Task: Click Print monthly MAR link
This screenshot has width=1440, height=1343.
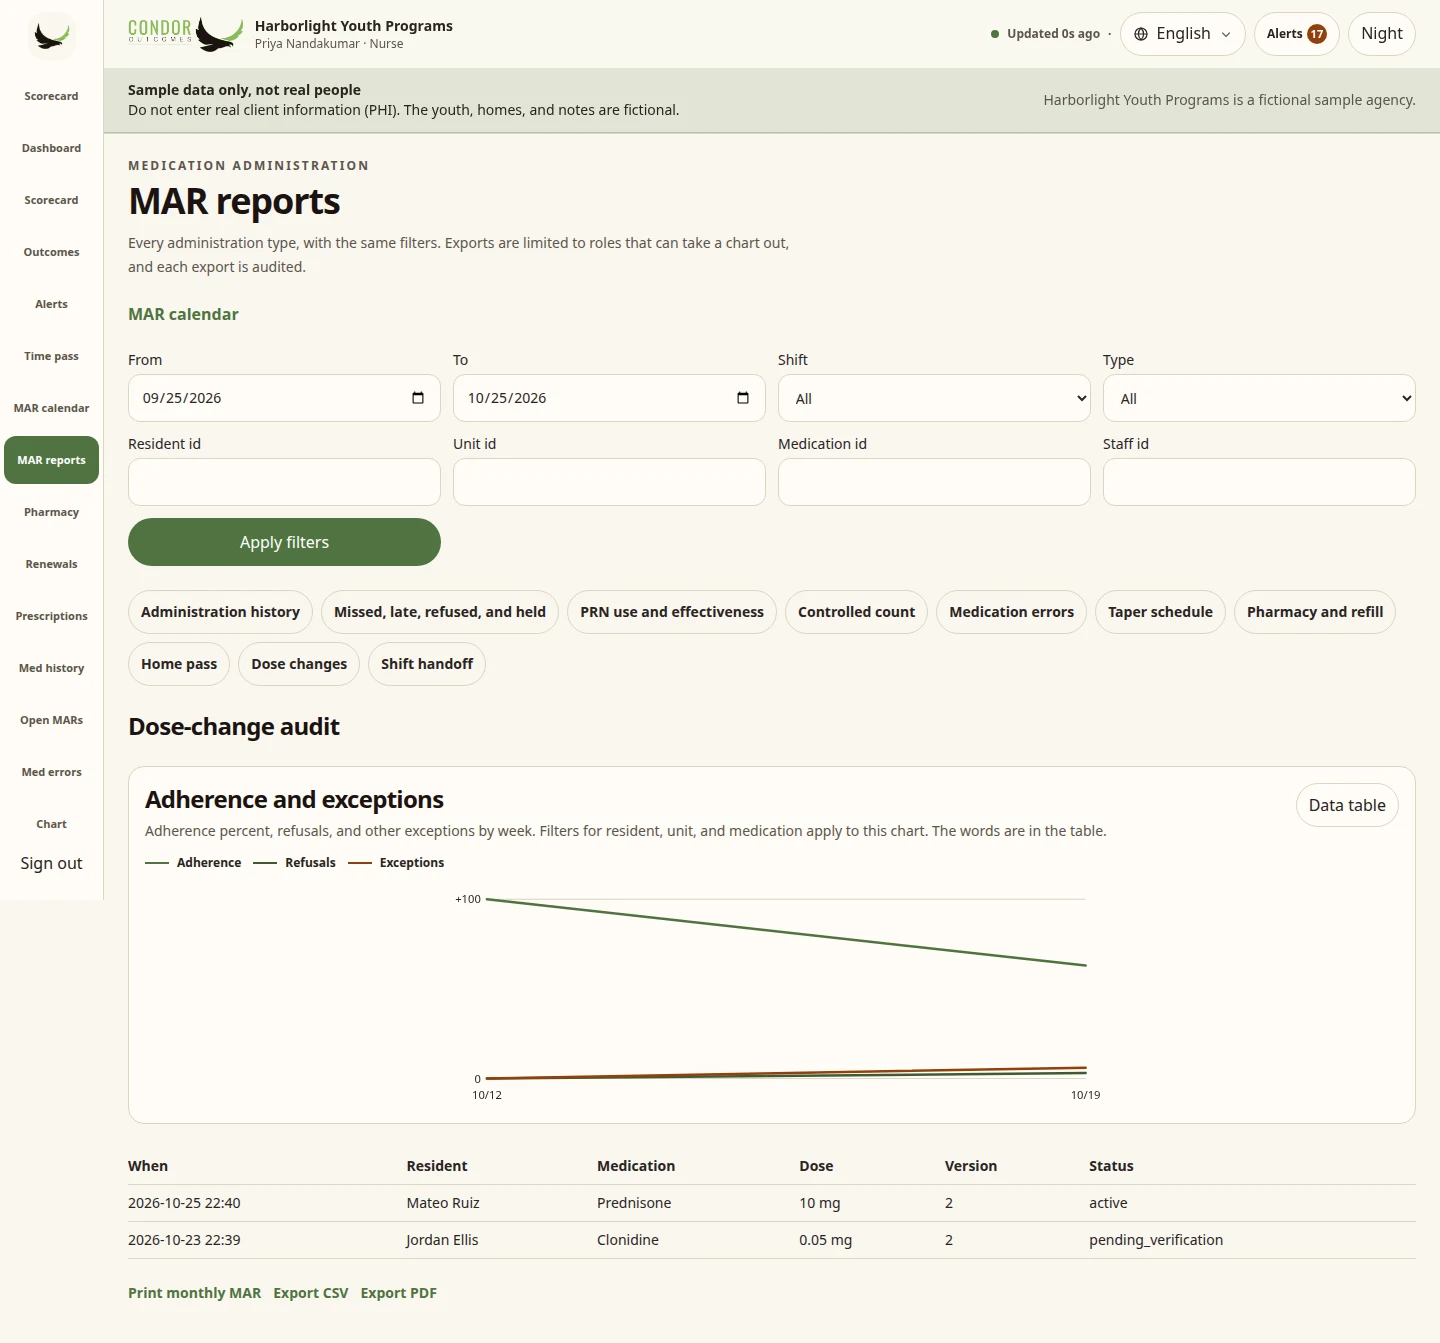Action: point(194,1293)
